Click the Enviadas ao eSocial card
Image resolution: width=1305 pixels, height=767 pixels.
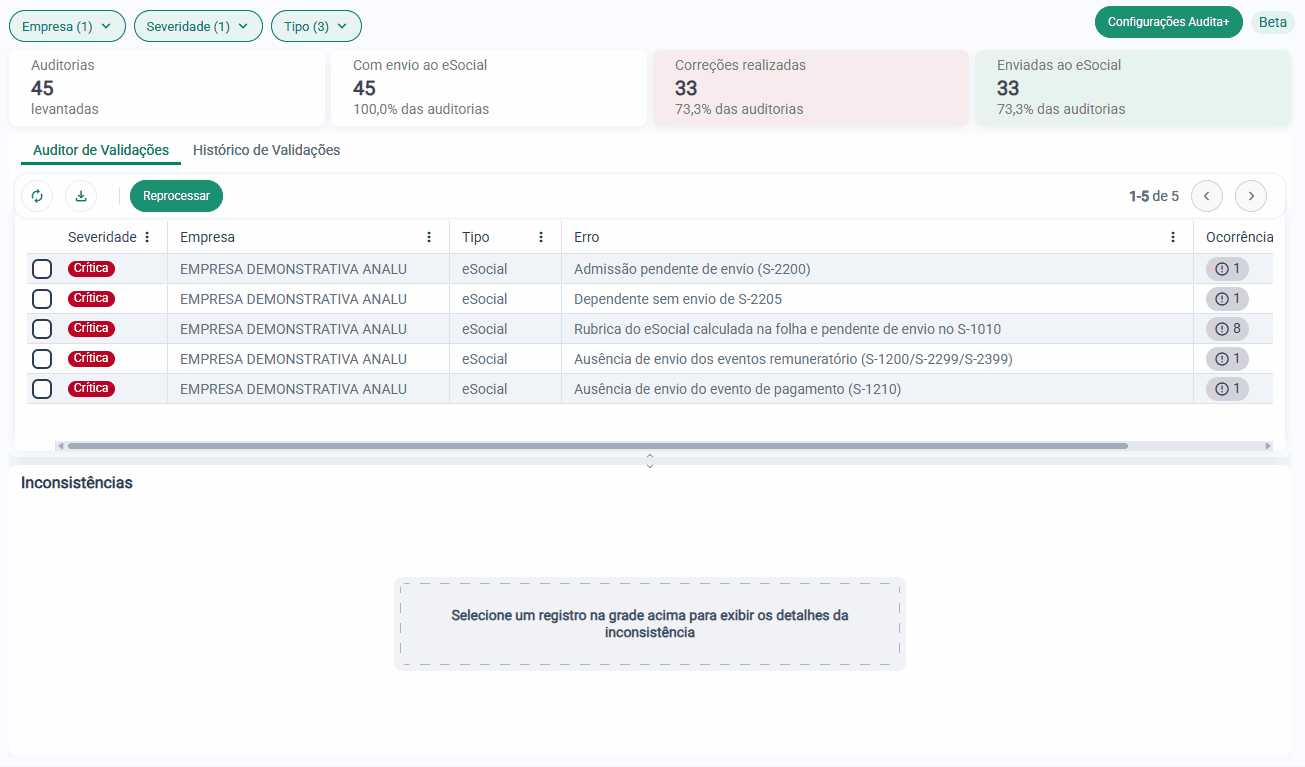click(x=1133, y=88)
